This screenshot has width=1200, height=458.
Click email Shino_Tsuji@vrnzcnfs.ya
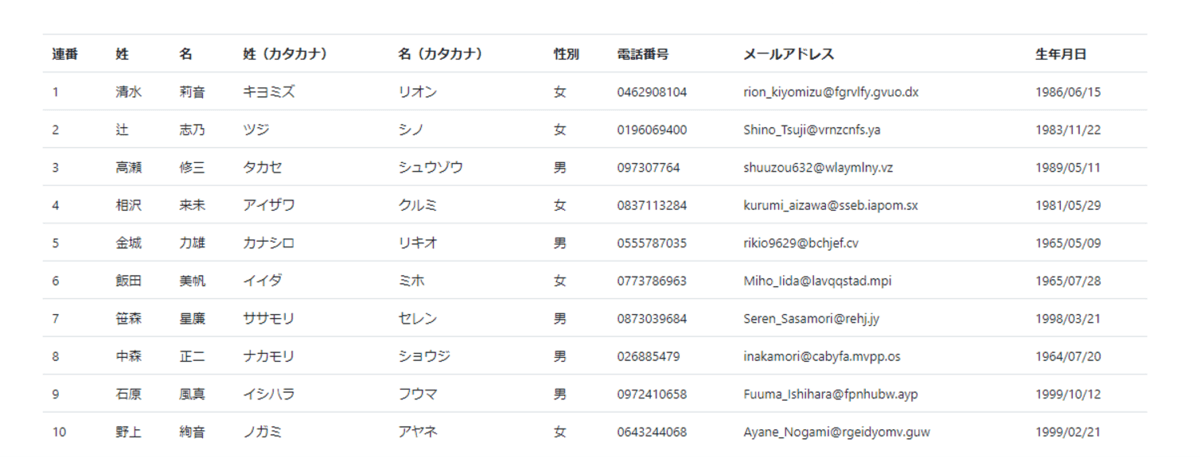tap(812, 130)
